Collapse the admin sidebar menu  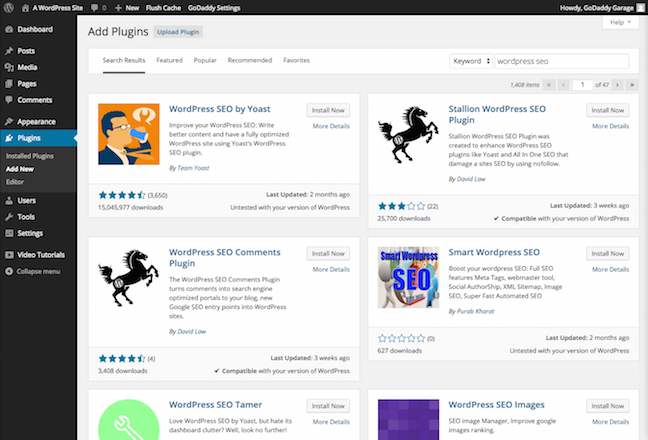(x=38, y=271)
